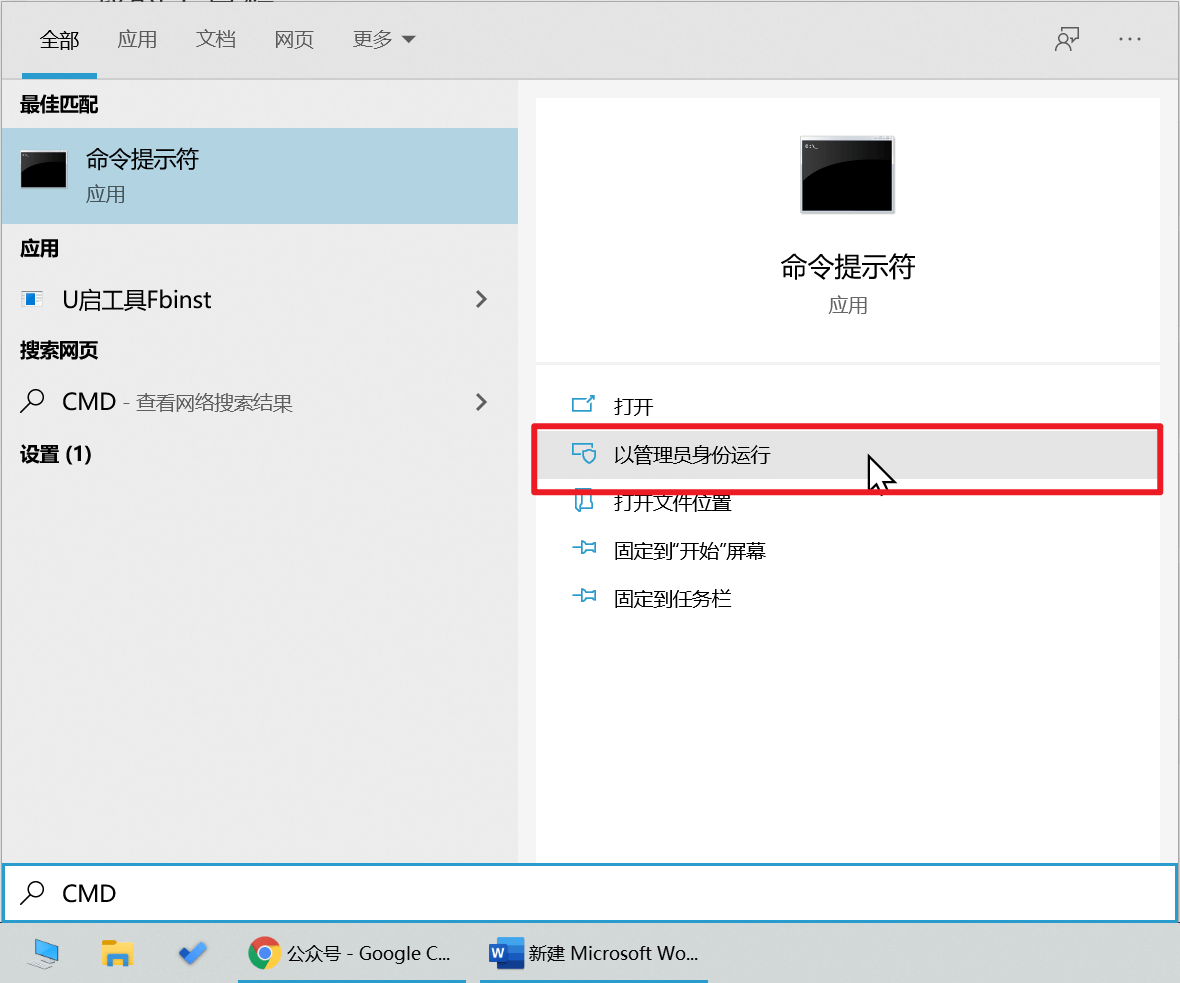1180x983 pixels.
Task: Click the search magnifier icon in search box
Action: [33, 893]
